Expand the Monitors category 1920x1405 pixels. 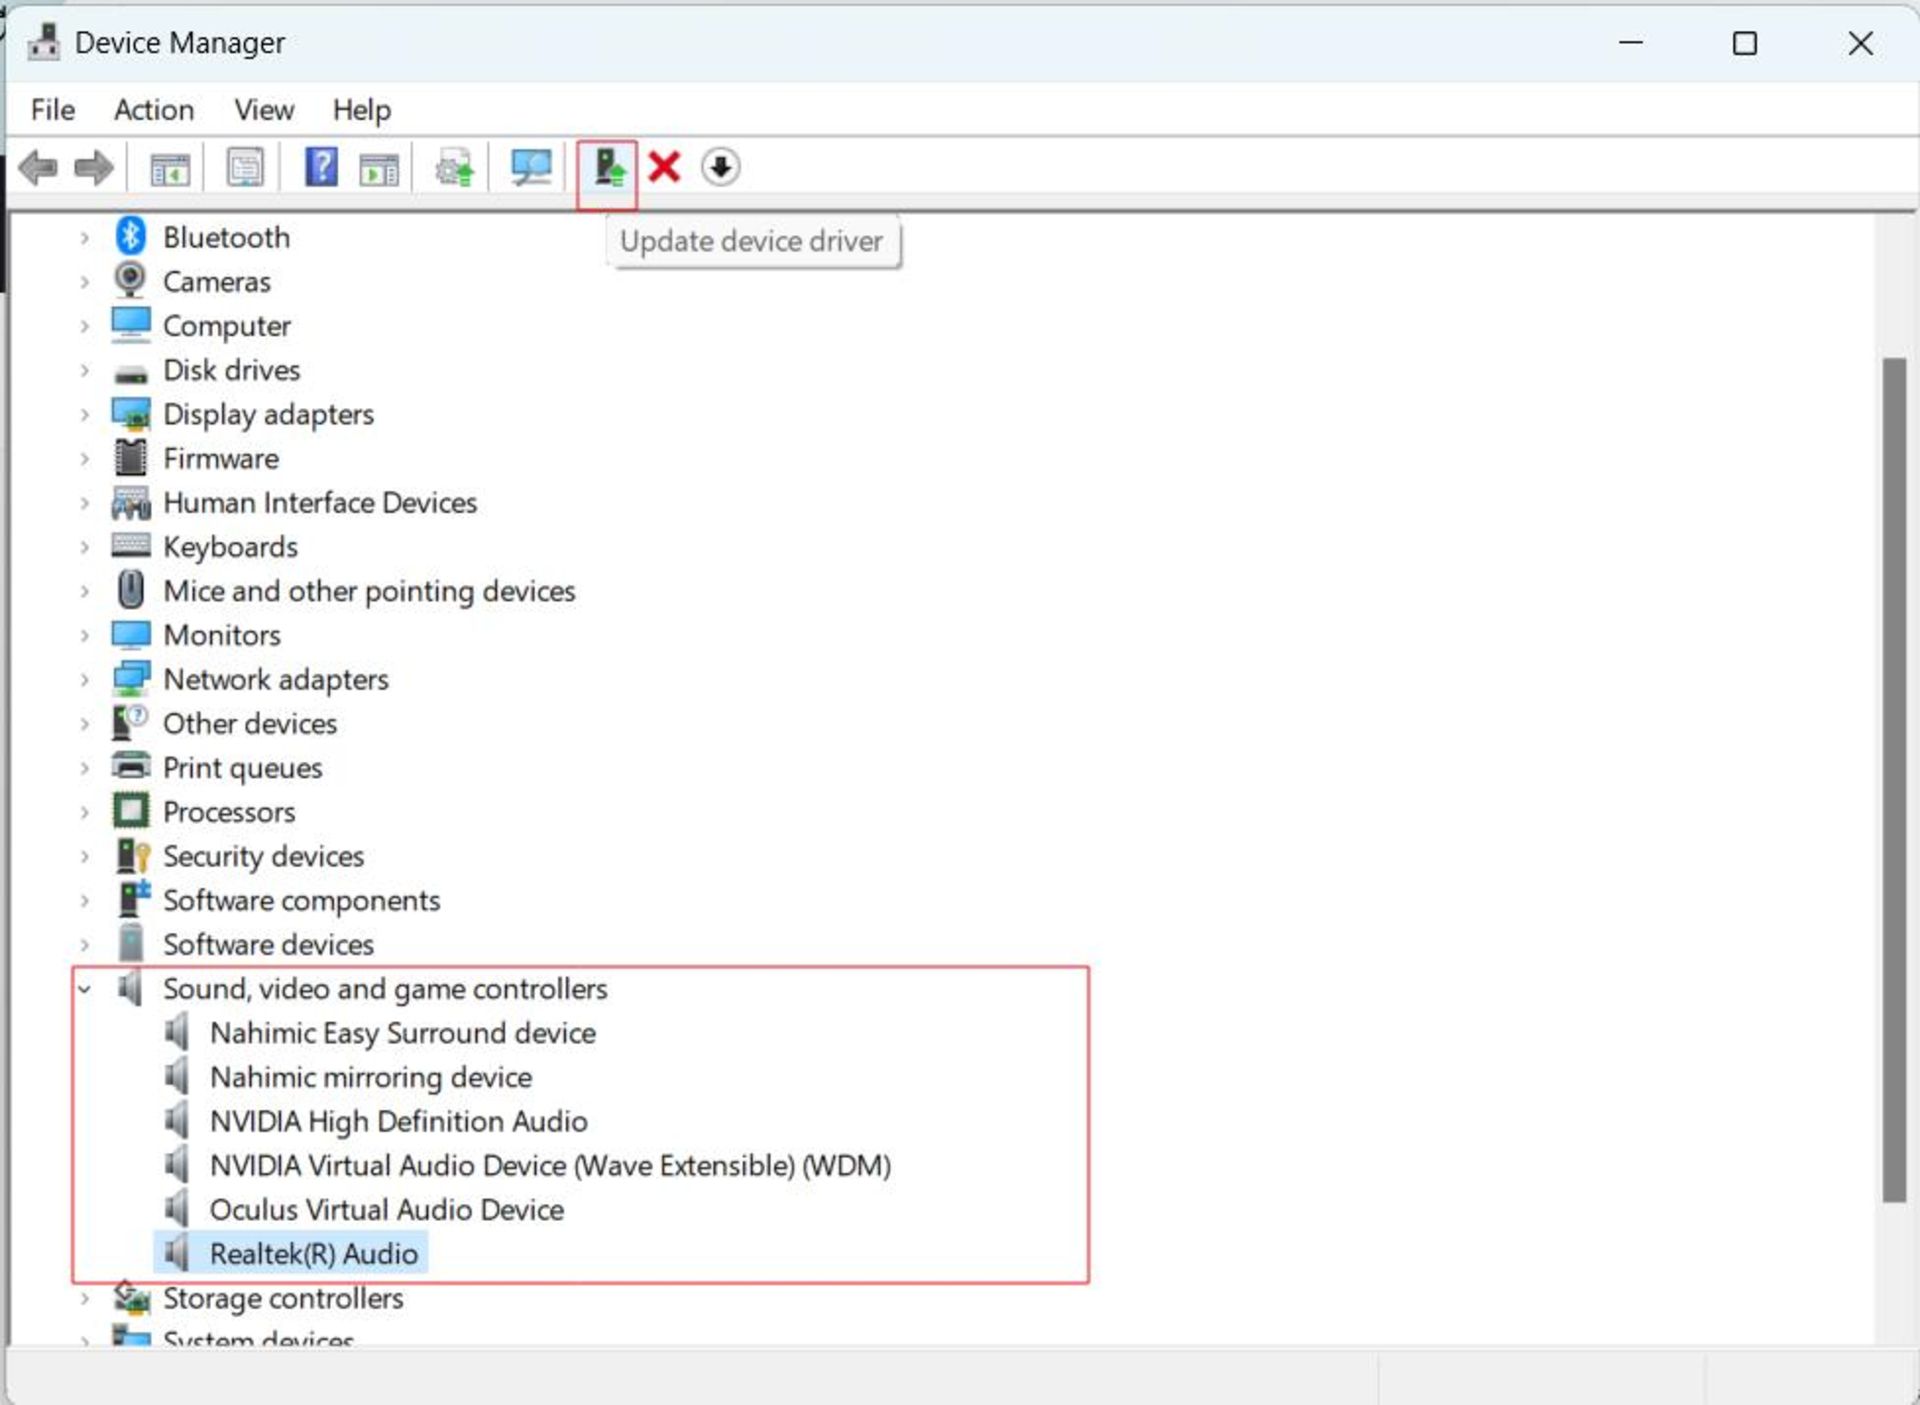pyautogui.click(x=85, y=635)
